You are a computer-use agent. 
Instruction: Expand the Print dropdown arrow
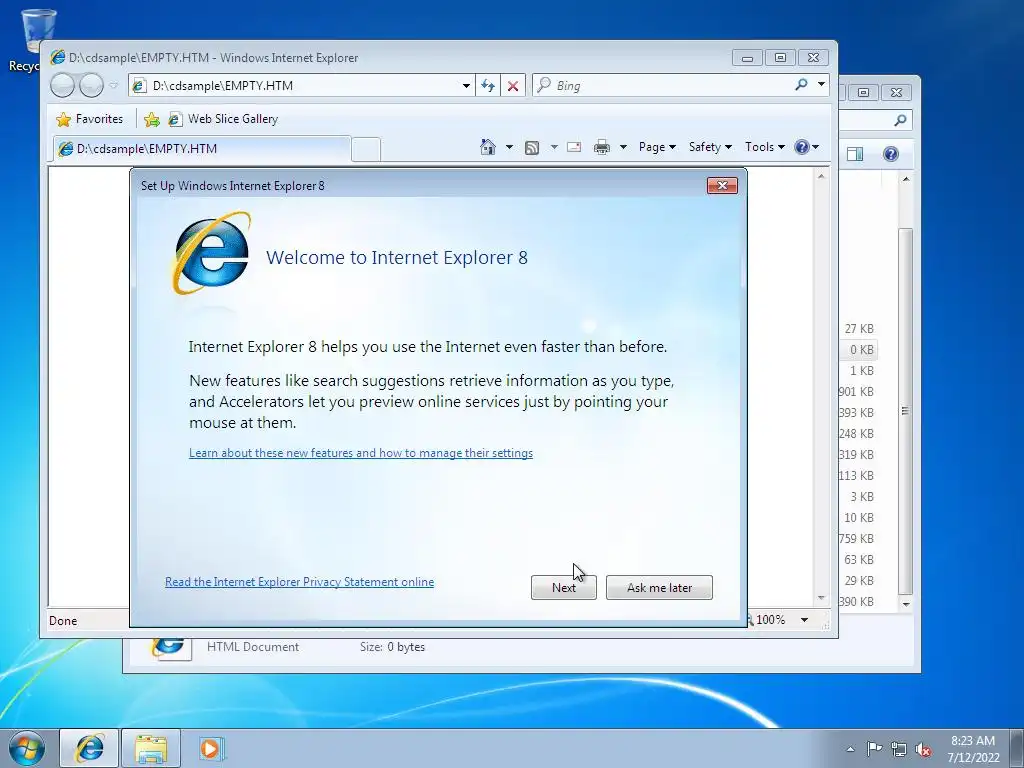pyautogui.click(x=623, y=147)
